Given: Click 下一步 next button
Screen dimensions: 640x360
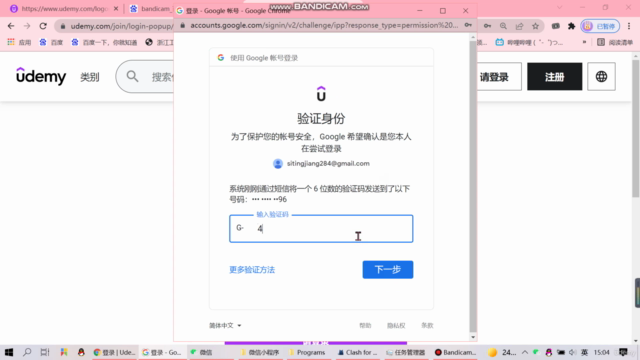Looking at the screenshot, I should point(388,269).
